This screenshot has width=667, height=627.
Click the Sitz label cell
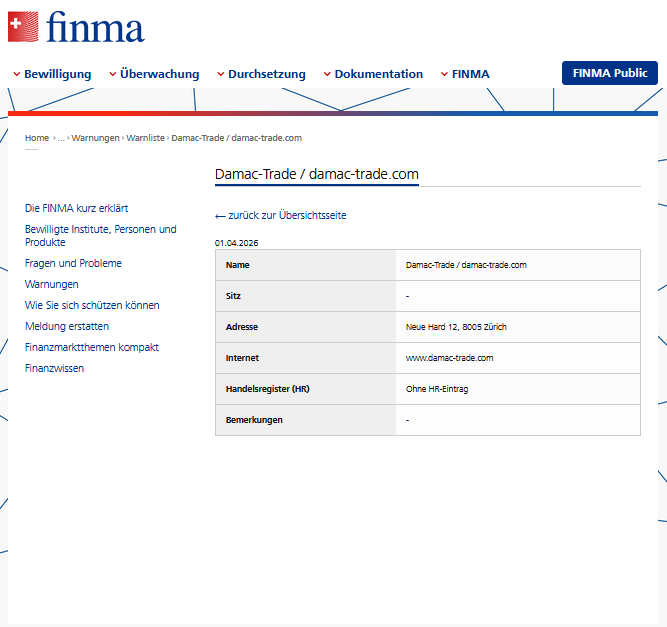coord(305,296)
